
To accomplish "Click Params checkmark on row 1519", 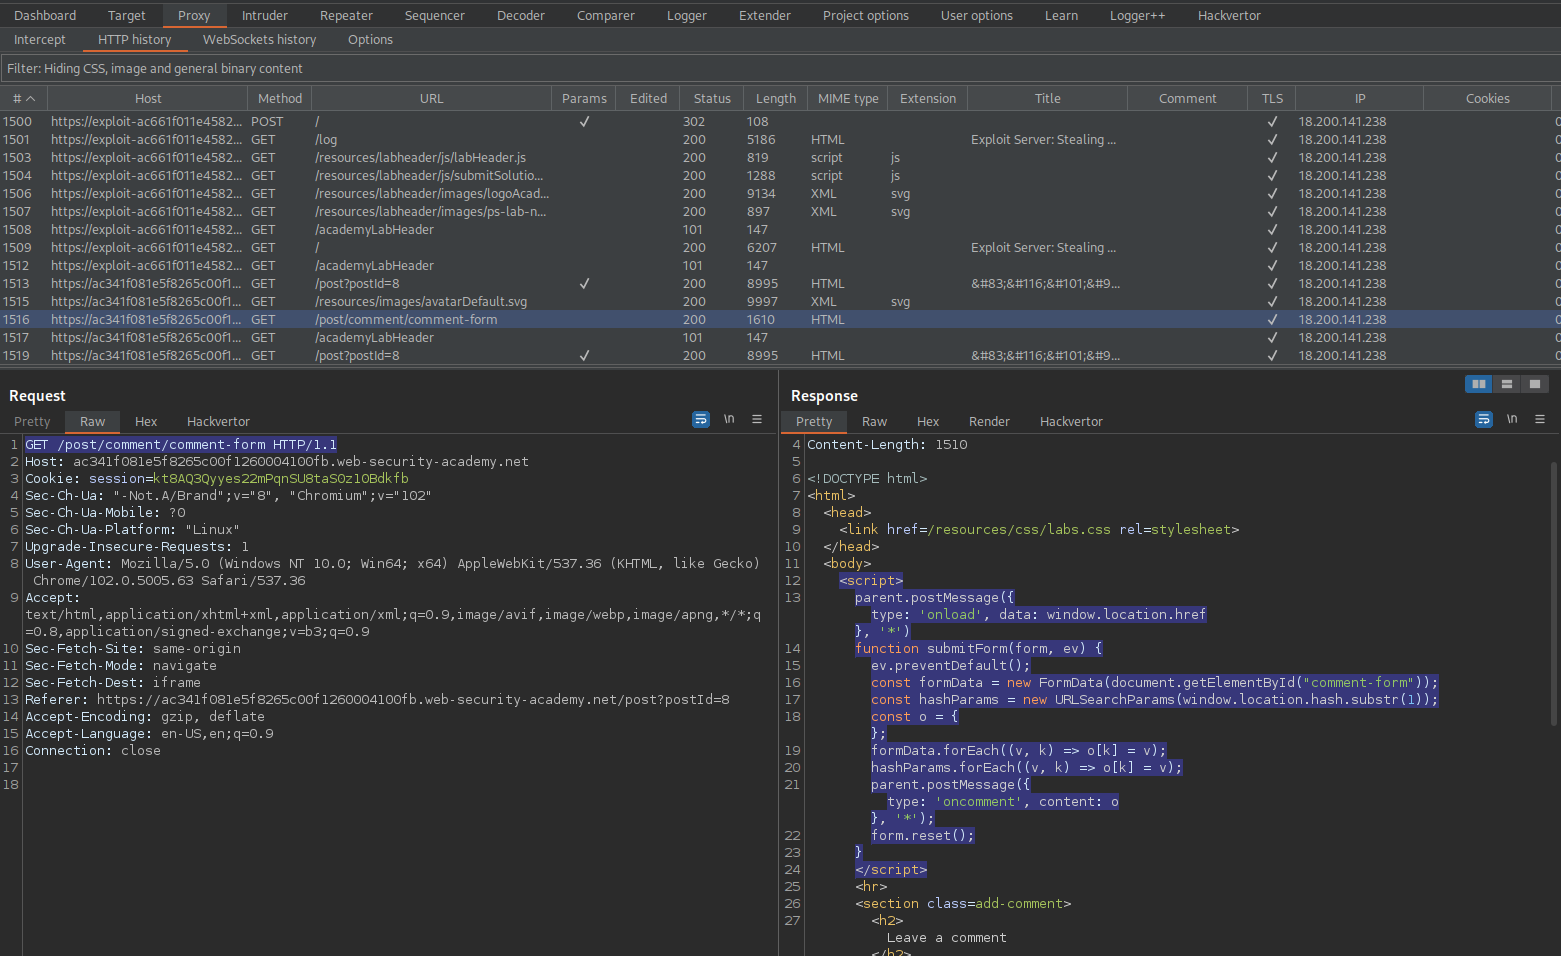I will pyautogui.click(x=584, y=355).
